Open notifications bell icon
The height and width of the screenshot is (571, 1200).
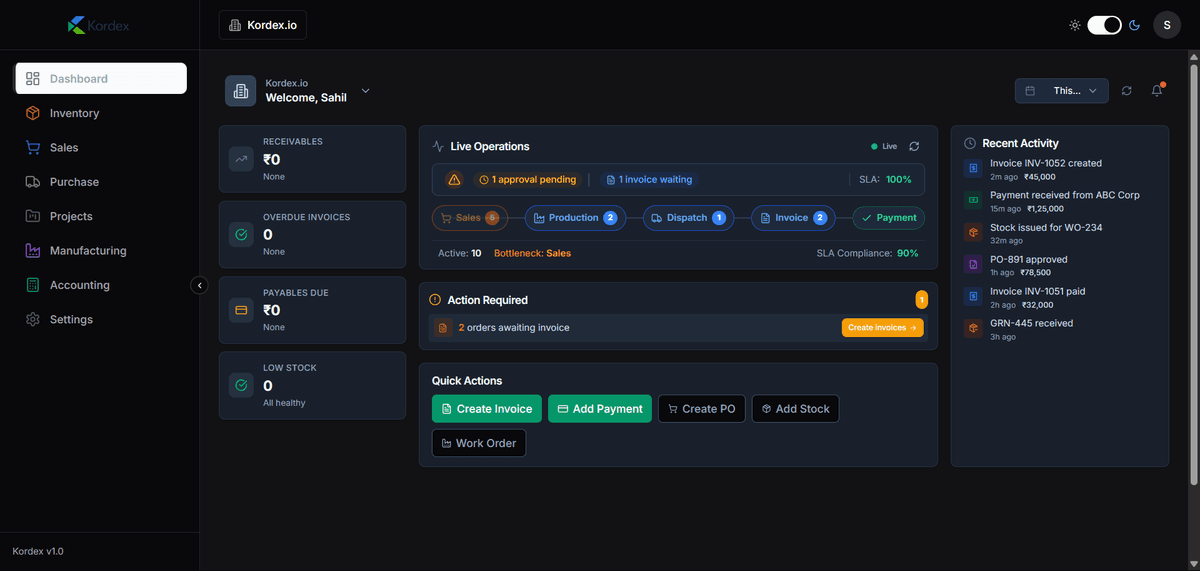click(1157, 90)
